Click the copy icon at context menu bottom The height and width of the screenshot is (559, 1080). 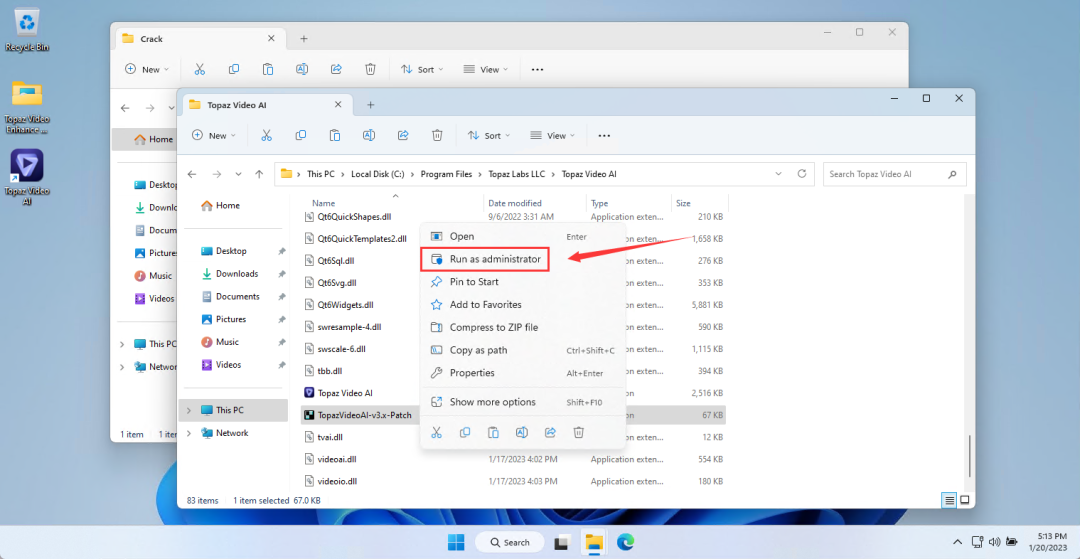(x=465, y=432)
